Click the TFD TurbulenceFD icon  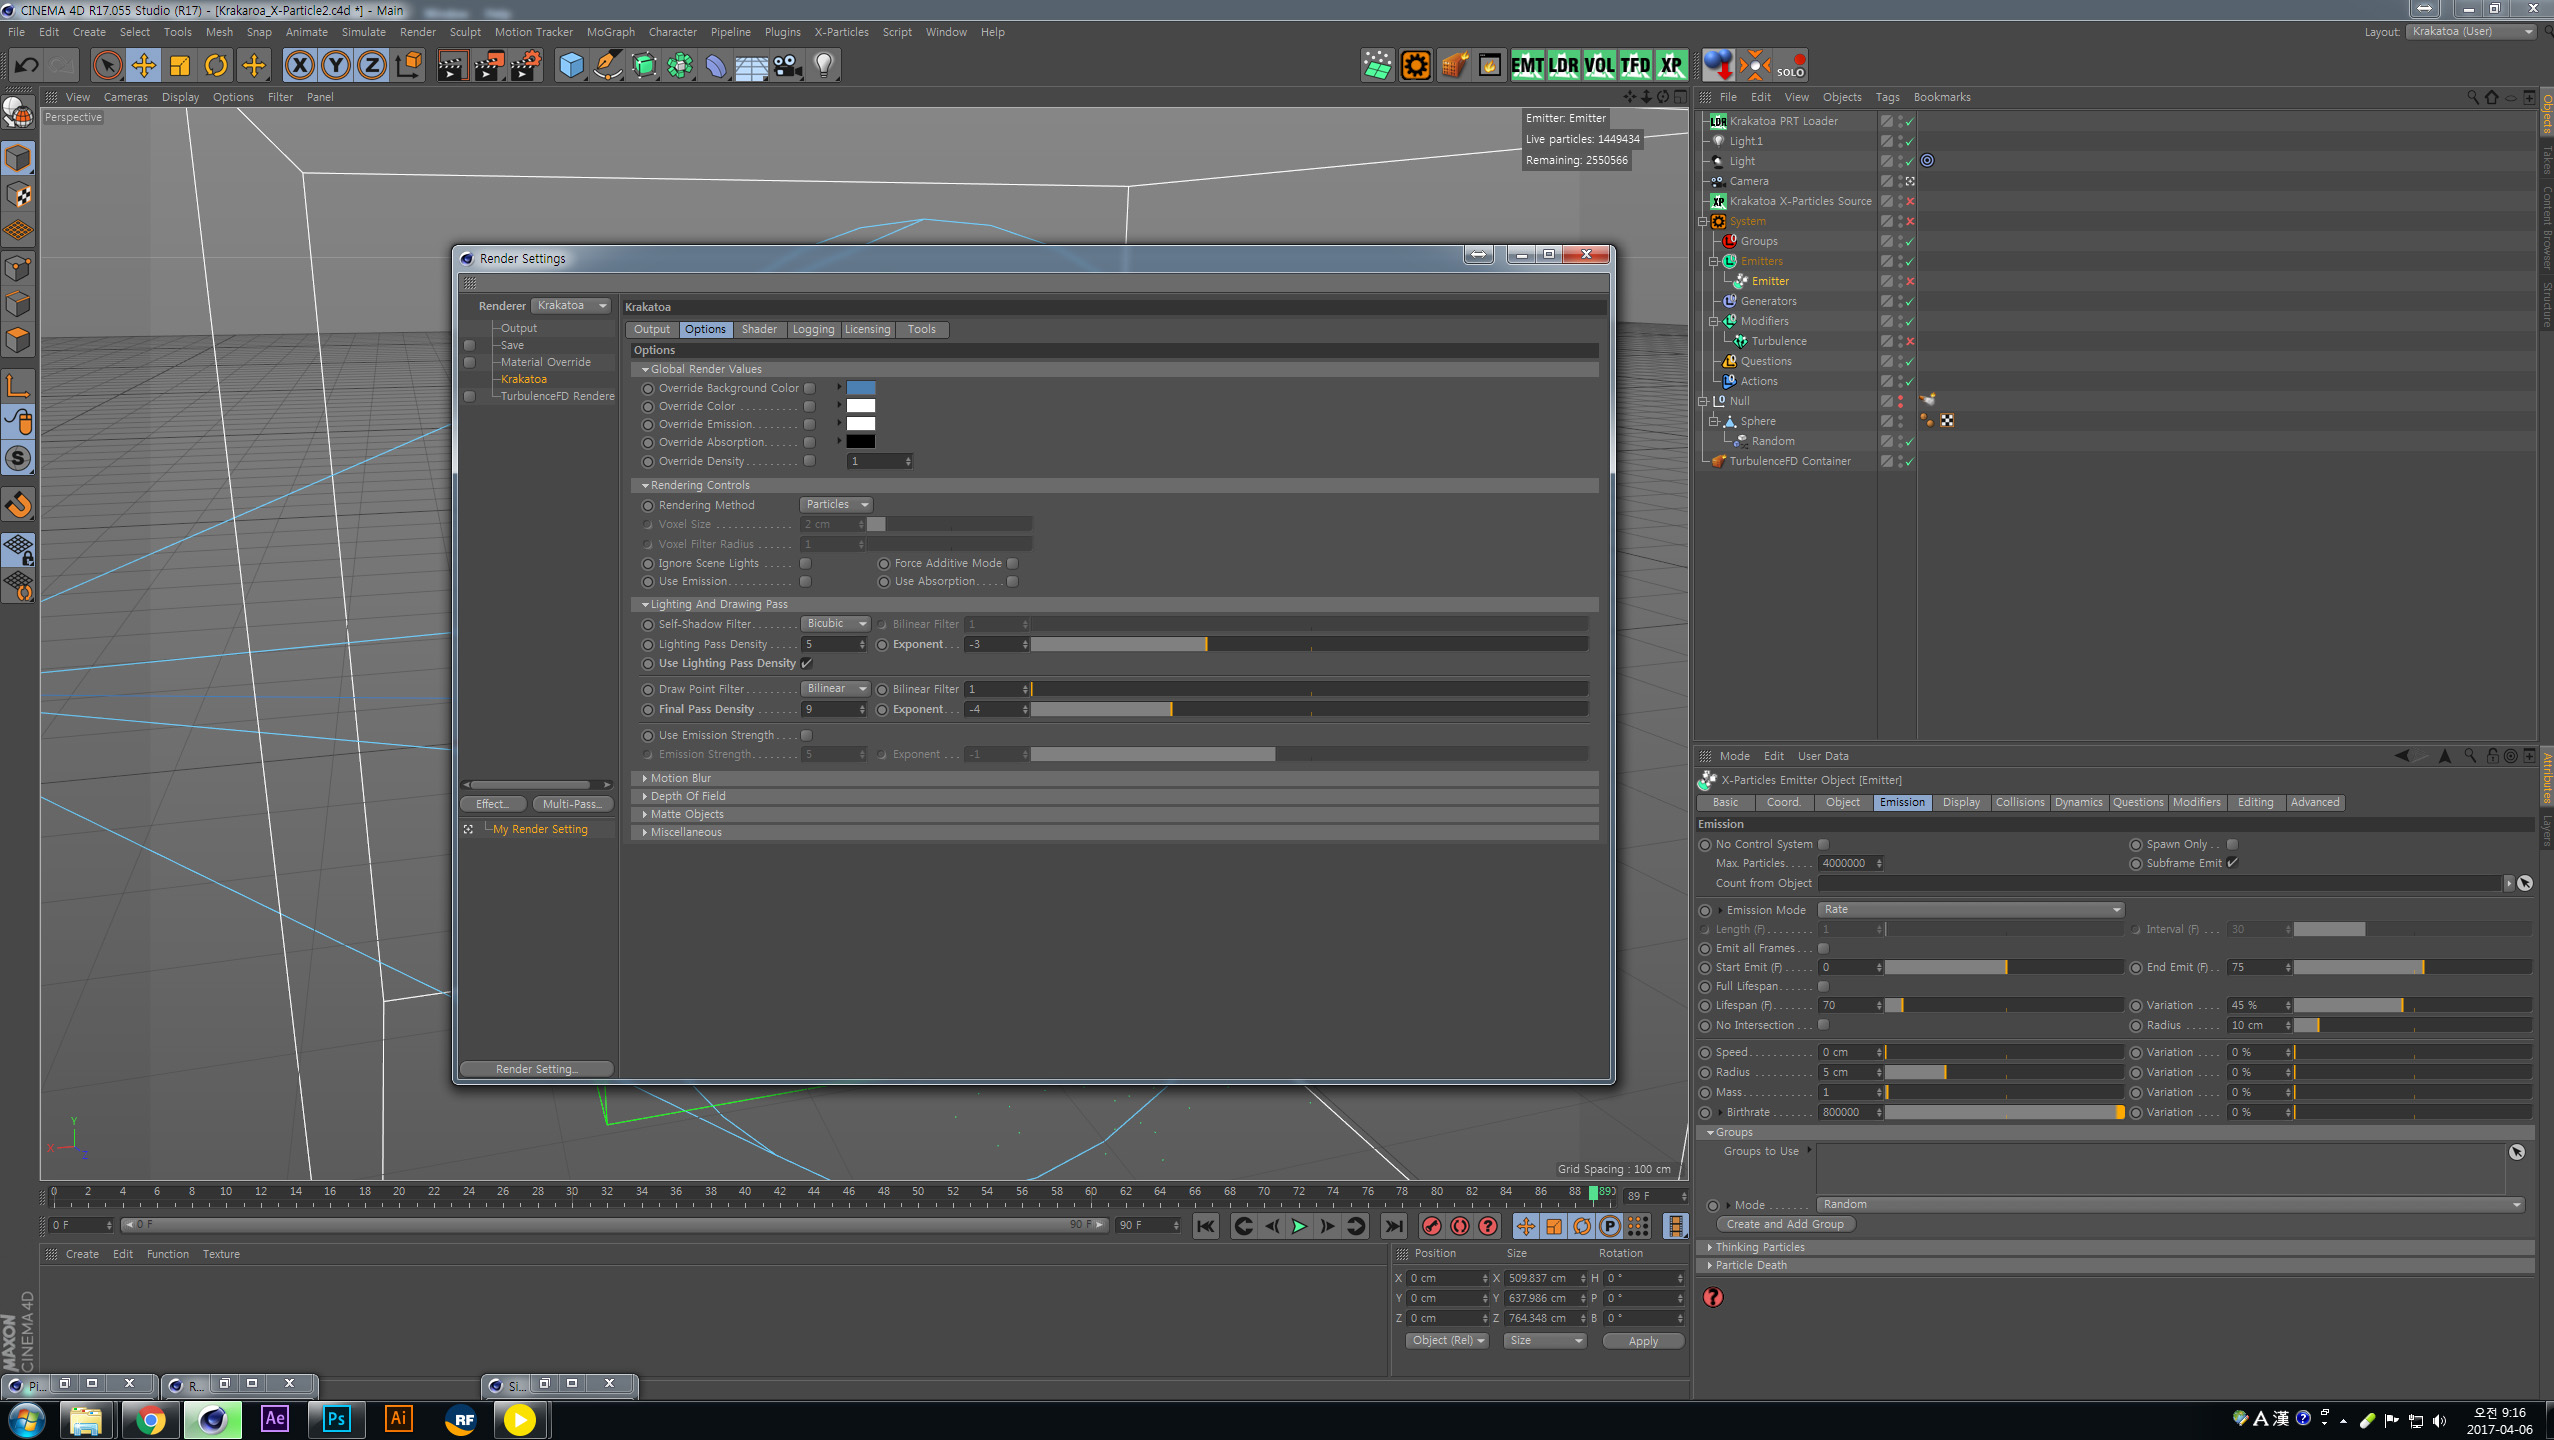click(x=1635, y=66)
